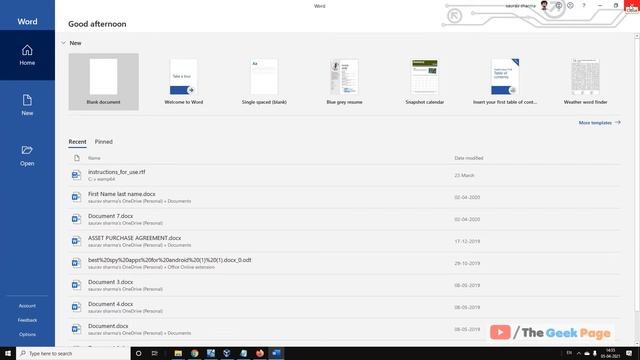Open Document 3.docx
This screenshot has width=640, height=360.
(x=344, y=286)
